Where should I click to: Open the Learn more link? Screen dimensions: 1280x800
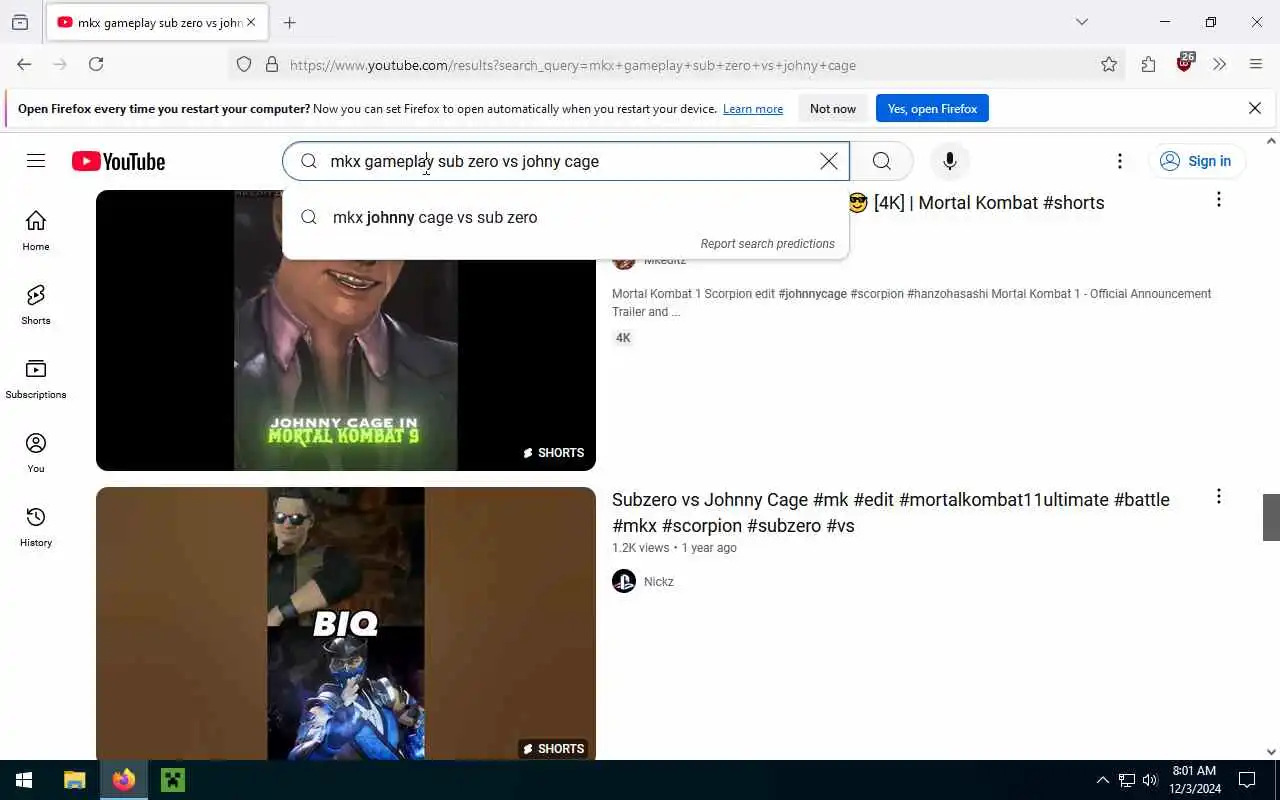click(753, 109)
